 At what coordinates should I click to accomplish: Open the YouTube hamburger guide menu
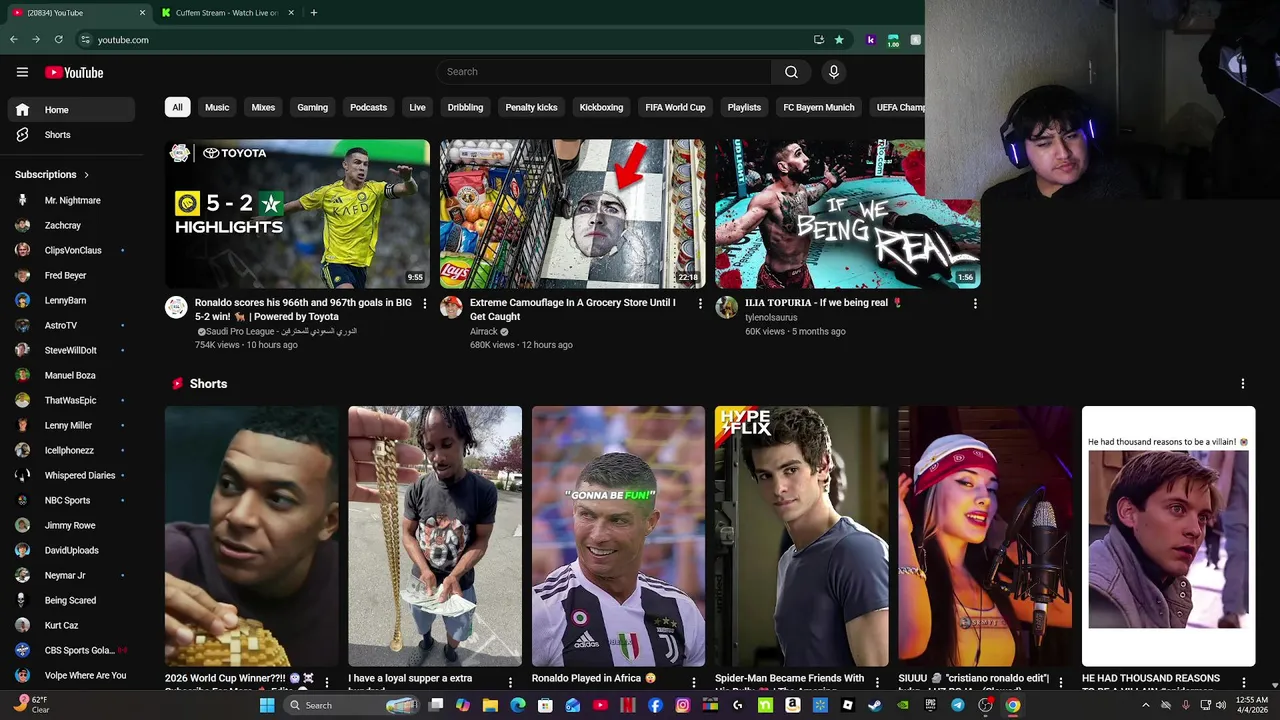click(22, 72)
